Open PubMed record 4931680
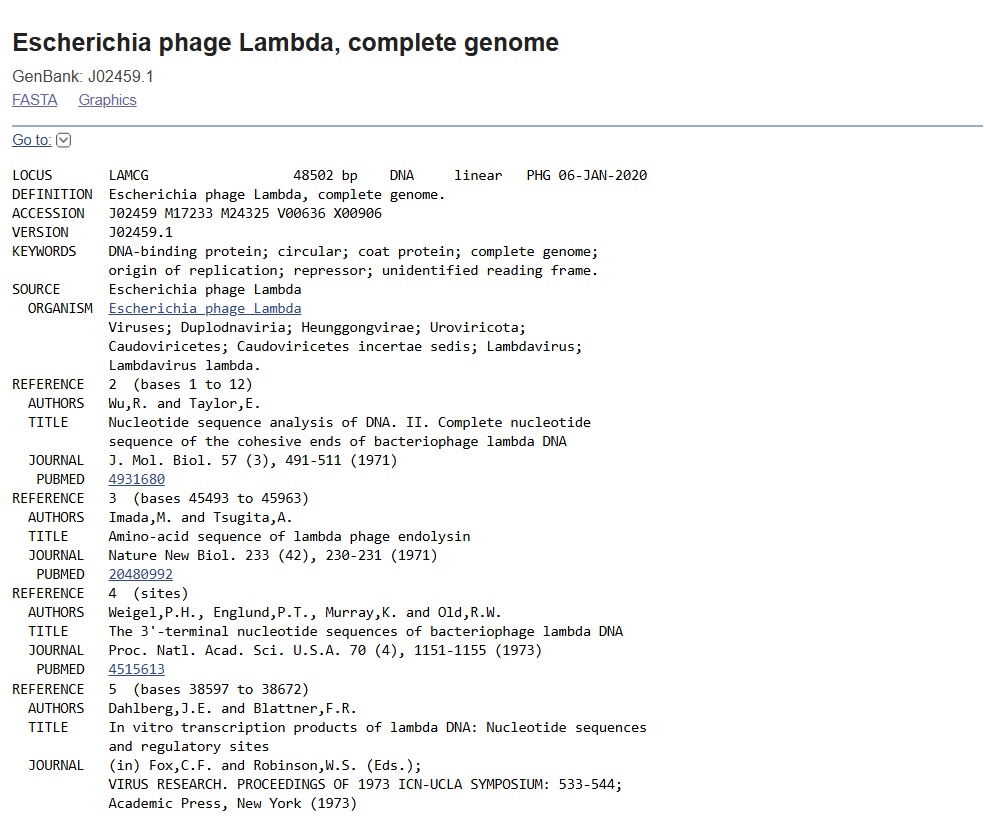Viewport: 984px width, 816px height. click(136, 480)
